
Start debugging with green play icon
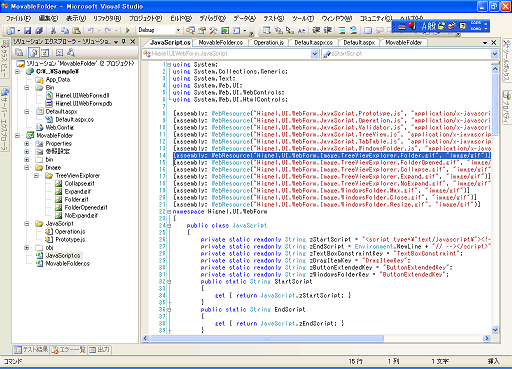127,31
